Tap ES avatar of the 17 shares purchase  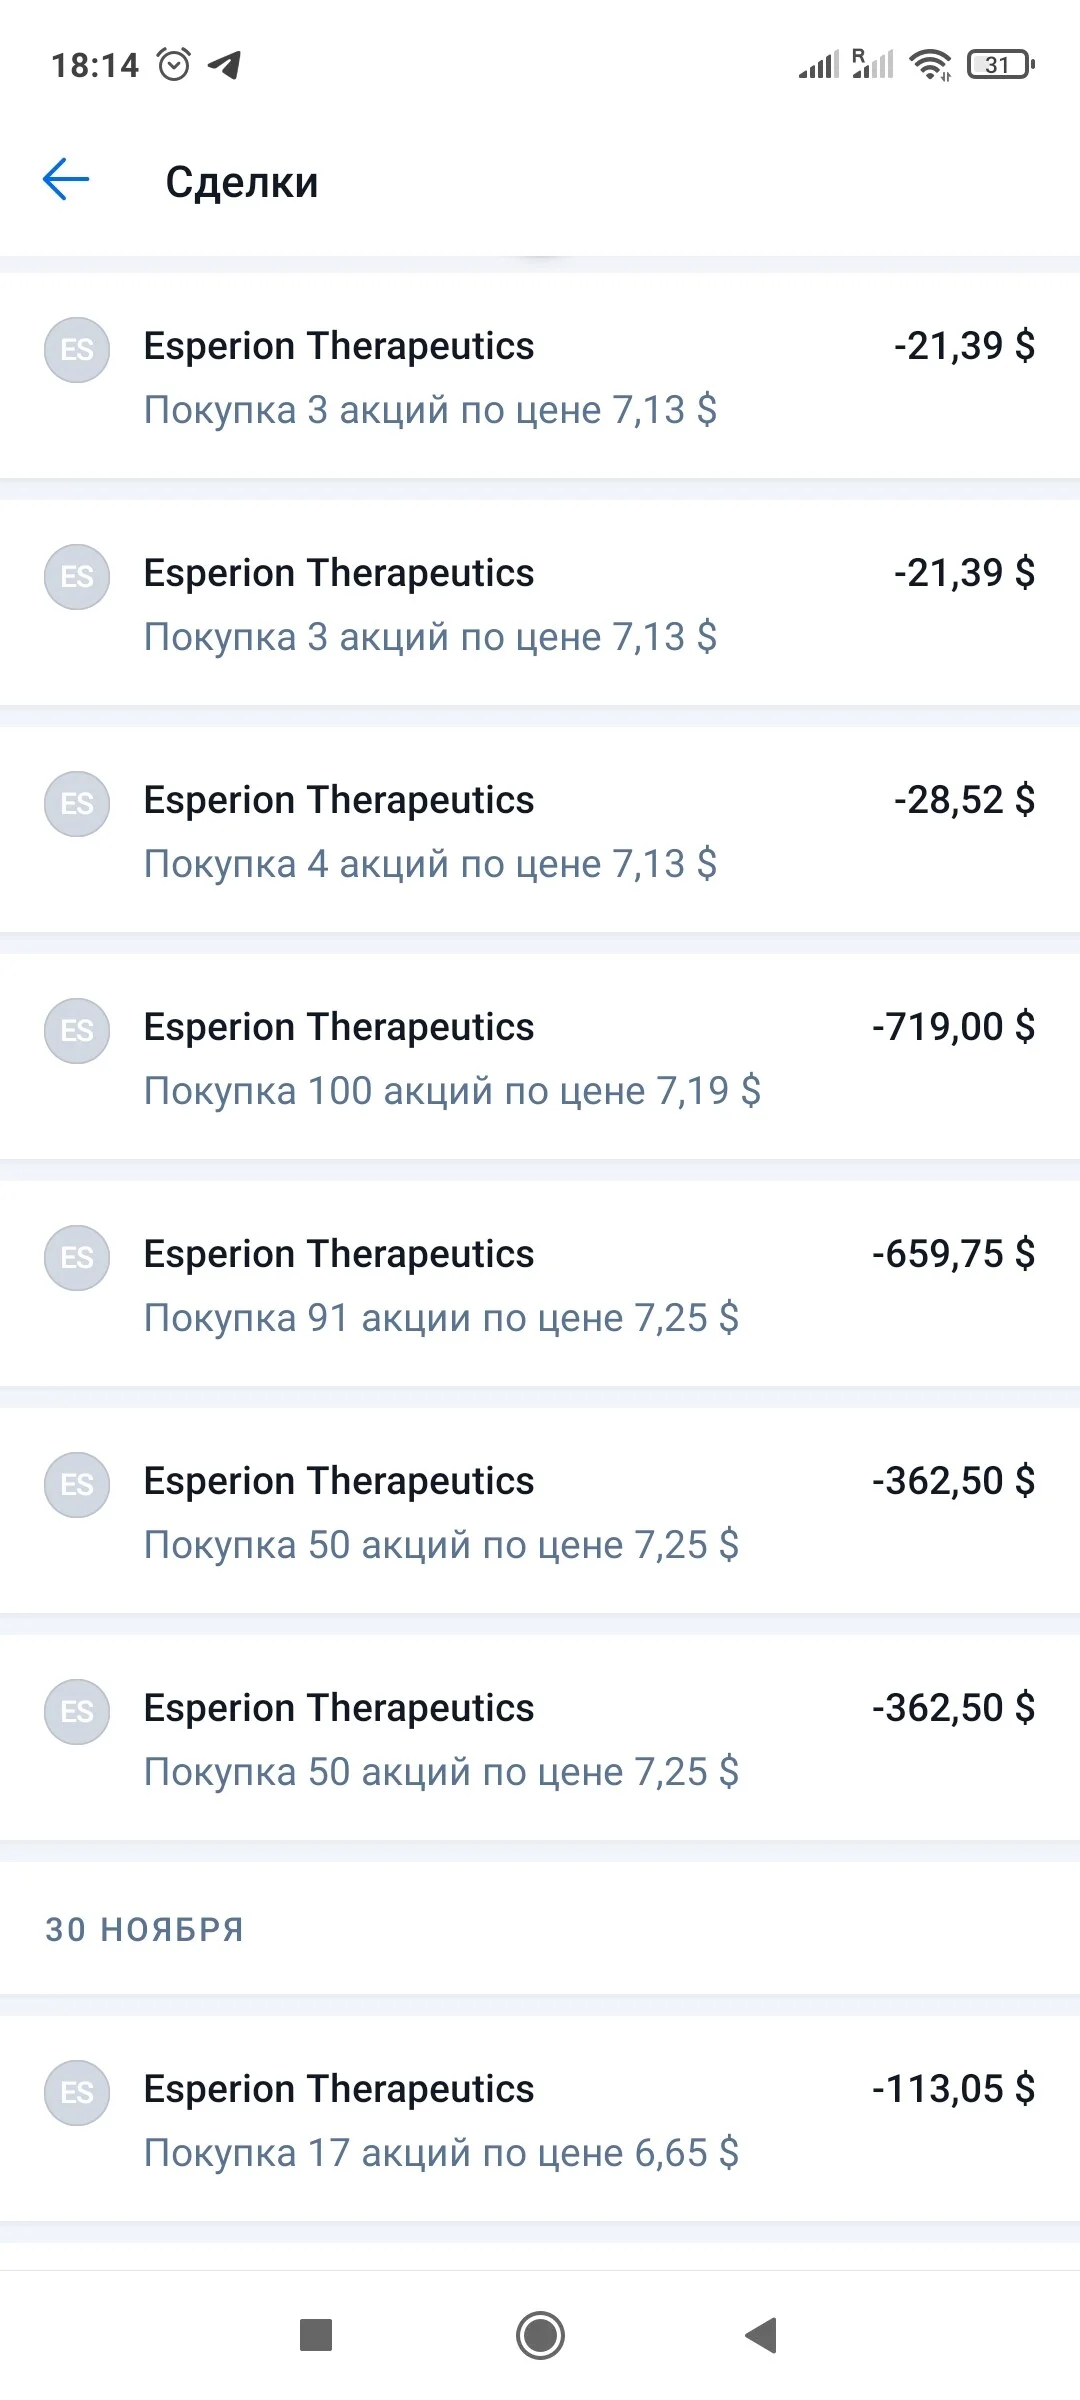pyautogui.click(x=77, y=2093)
